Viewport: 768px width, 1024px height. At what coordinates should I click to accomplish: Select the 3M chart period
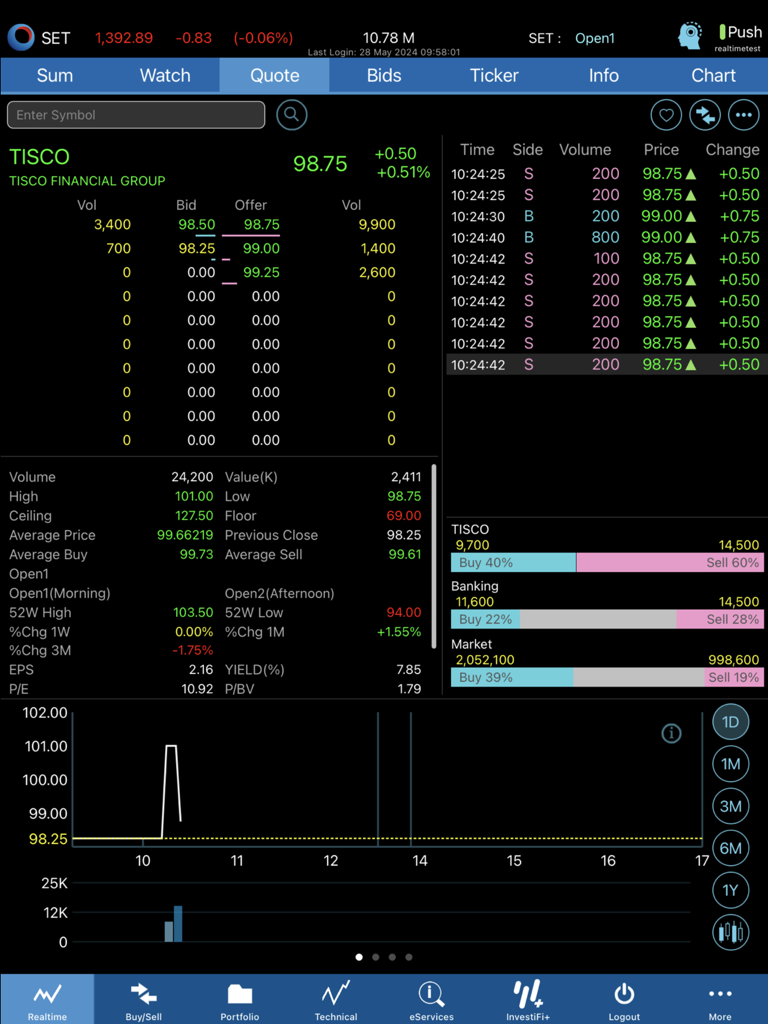tap(730, 807)
